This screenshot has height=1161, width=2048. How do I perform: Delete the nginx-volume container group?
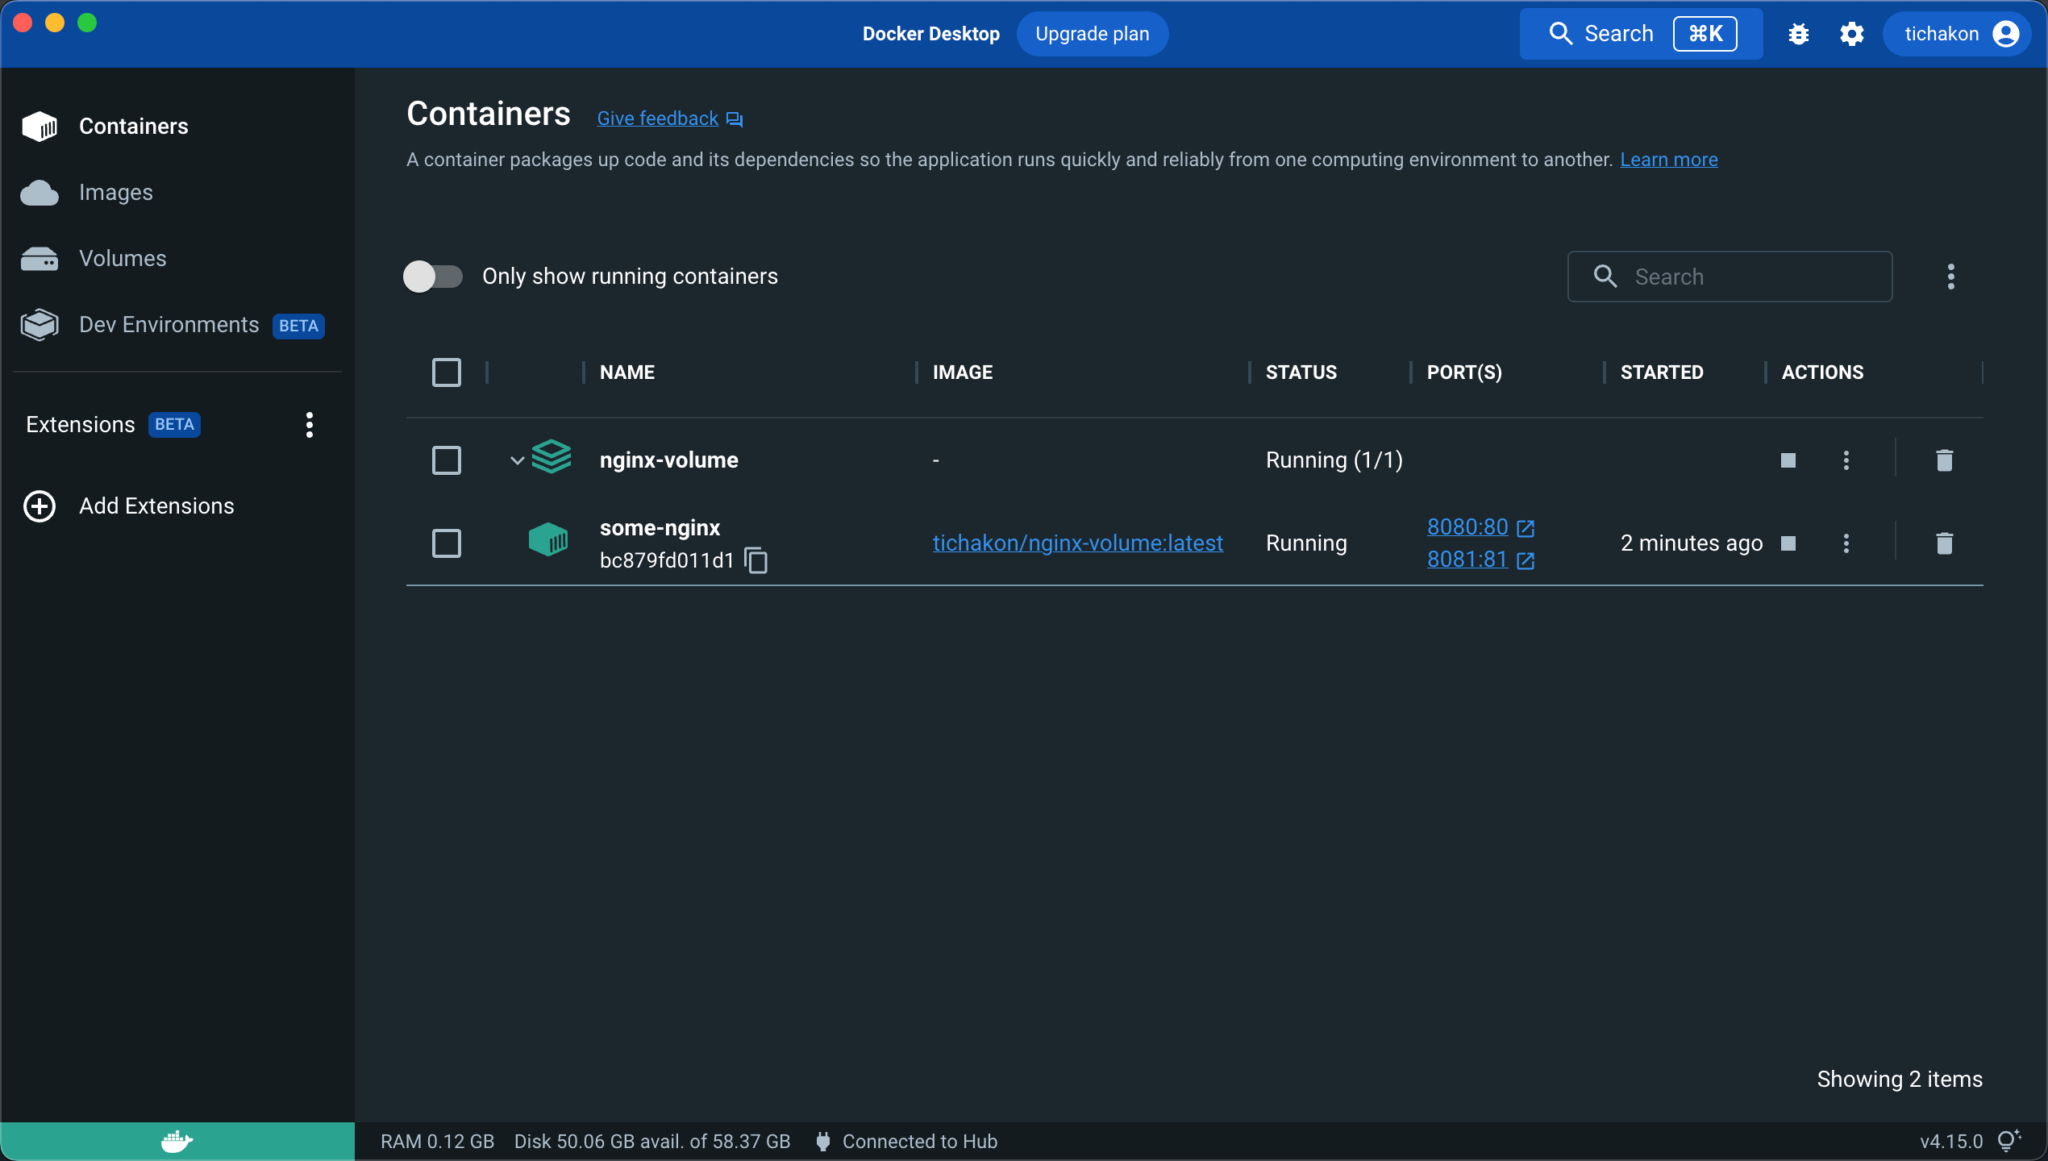1943,460
